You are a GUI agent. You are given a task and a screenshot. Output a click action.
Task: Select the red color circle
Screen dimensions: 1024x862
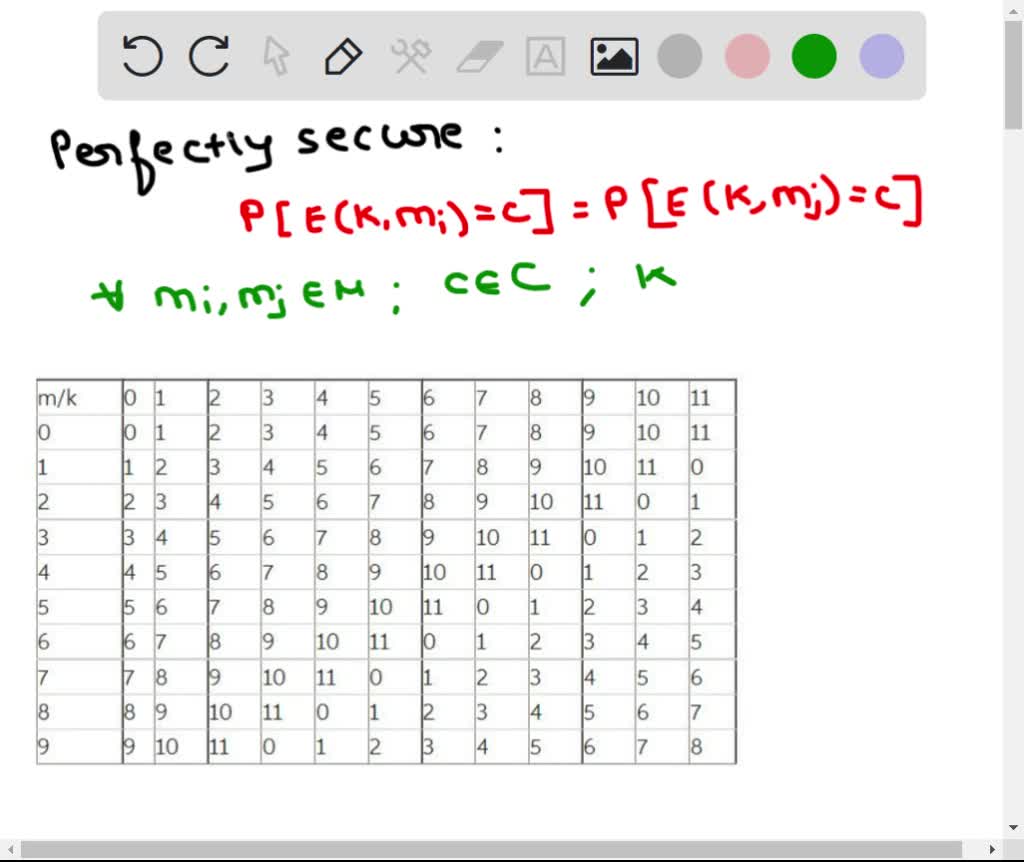[746, 57]
